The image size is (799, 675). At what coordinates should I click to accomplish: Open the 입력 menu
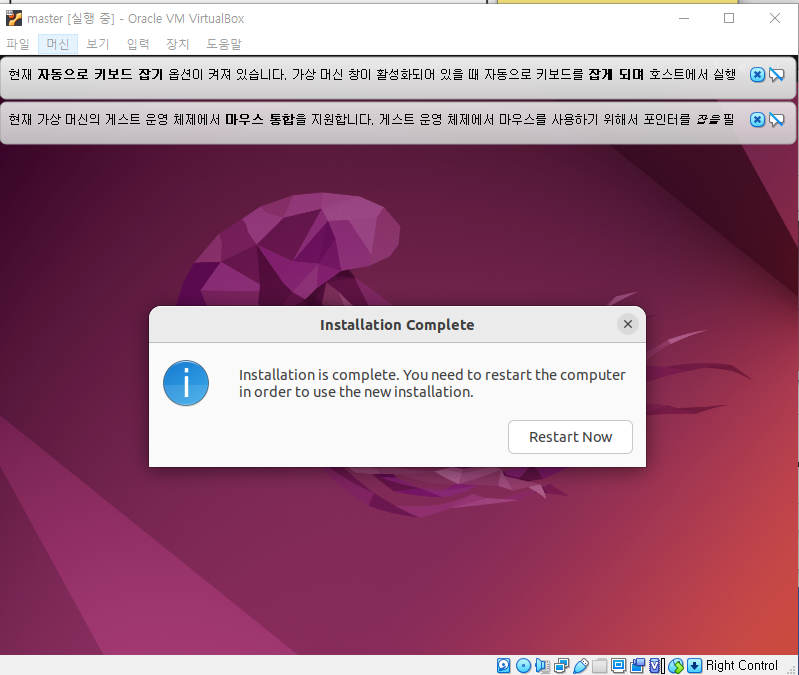tap(138, 44)
